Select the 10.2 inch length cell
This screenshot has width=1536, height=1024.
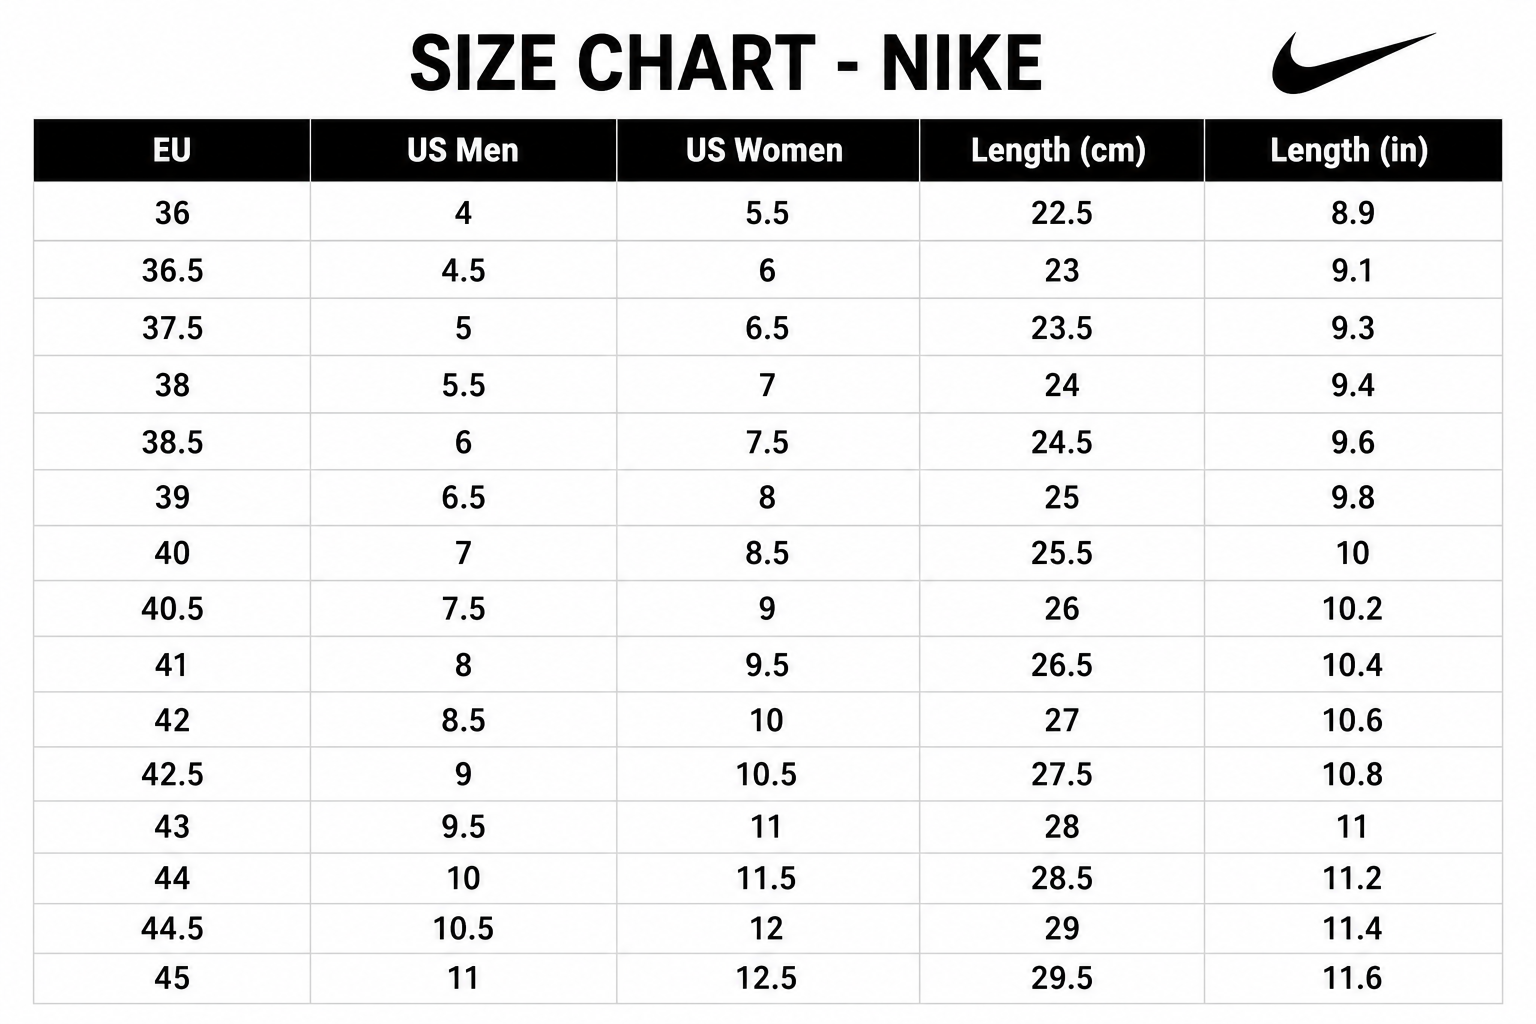[x=1353, y=608]
